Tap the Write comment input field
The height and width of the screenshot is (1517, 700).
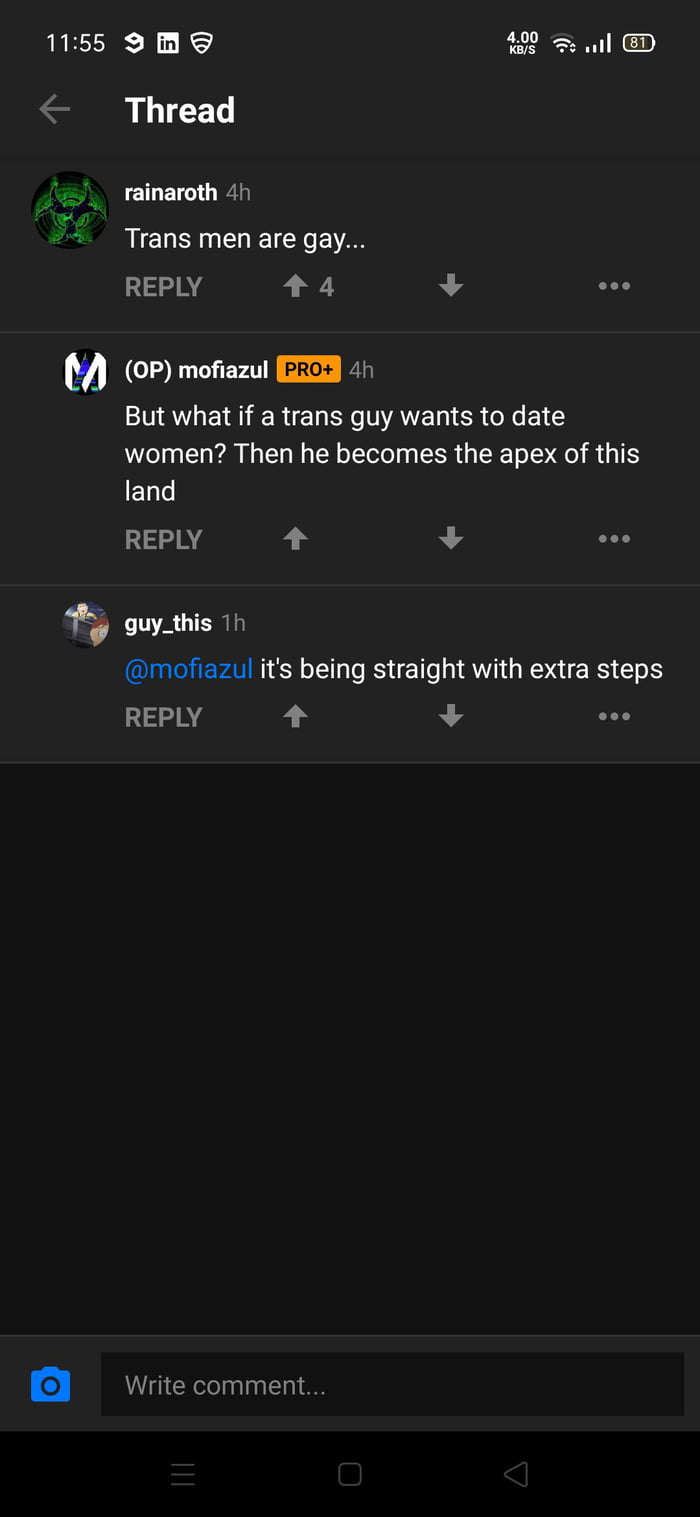(x=390, y=1384)
